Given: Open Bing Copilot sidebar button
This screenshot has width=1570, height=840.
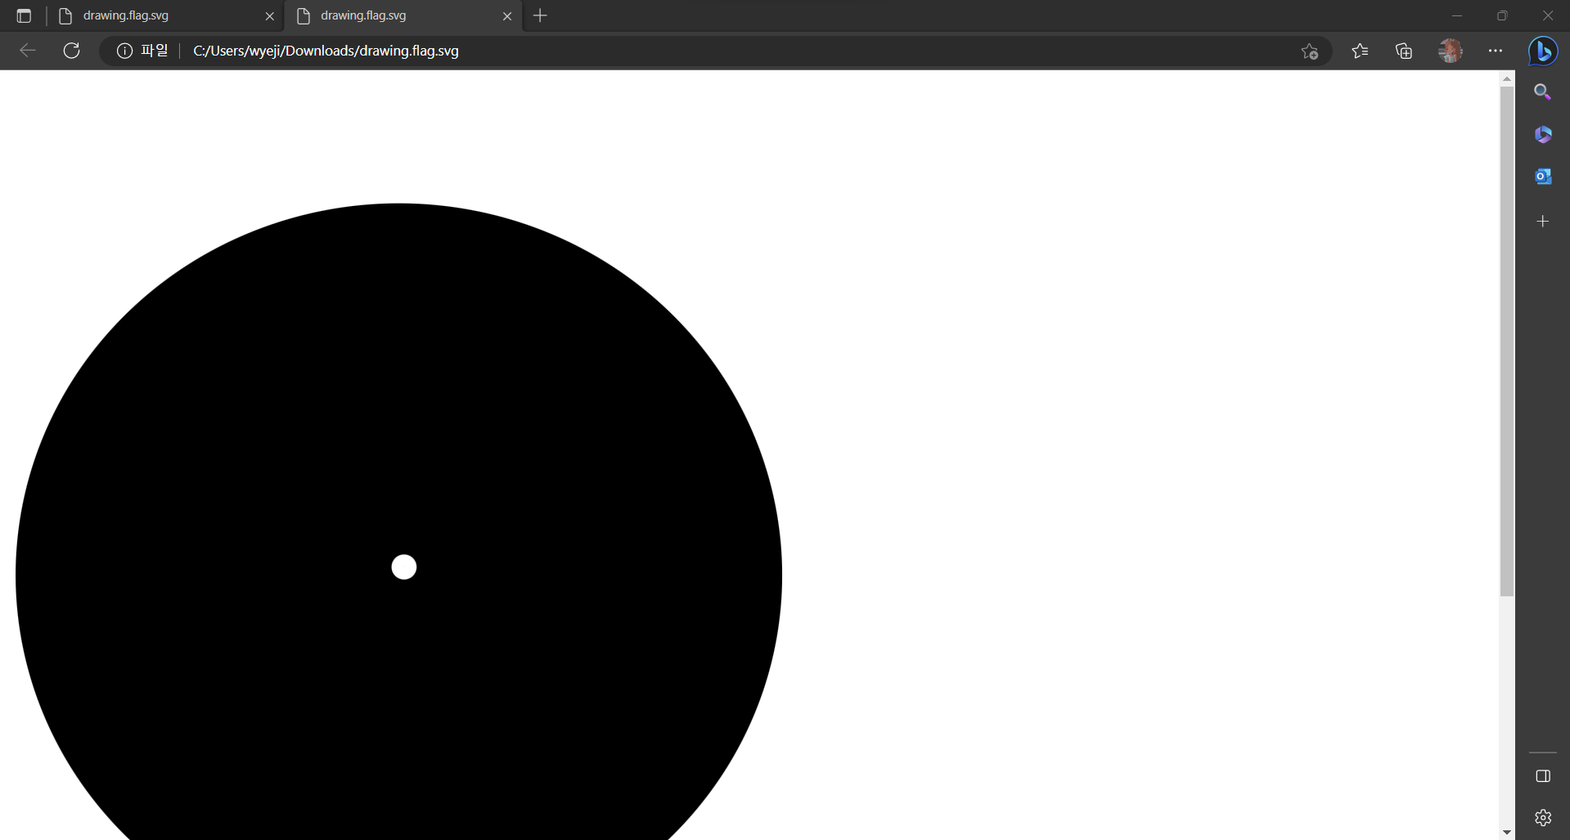Looking at the screenshot, I should (x=1543, y=50).
